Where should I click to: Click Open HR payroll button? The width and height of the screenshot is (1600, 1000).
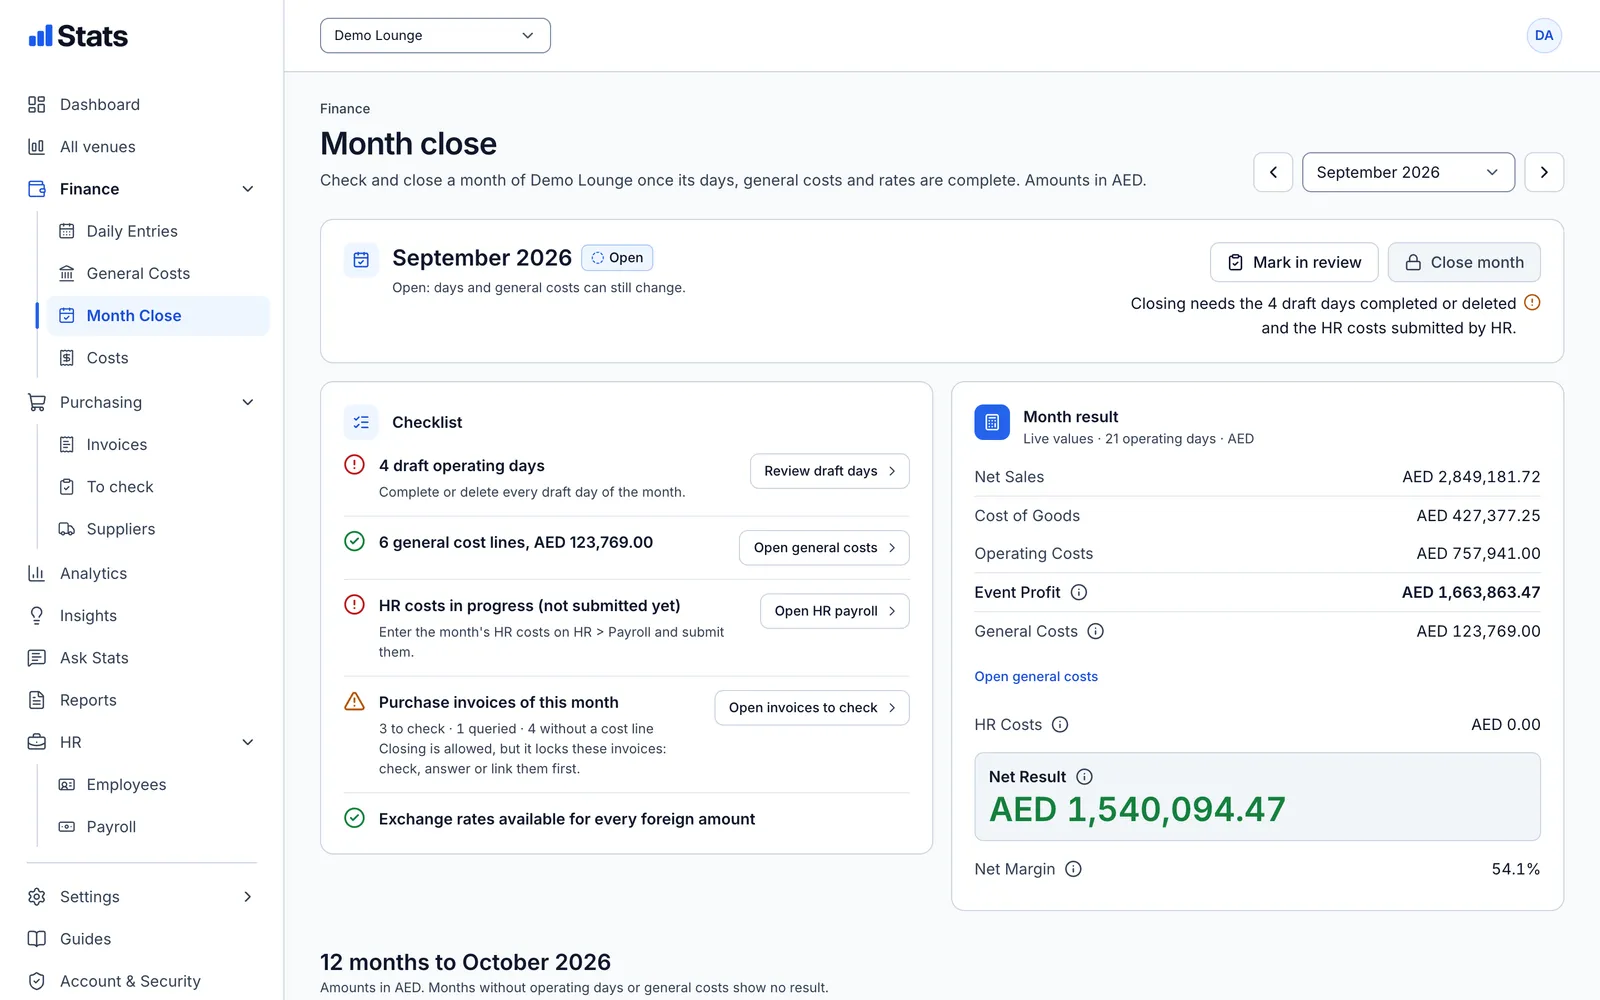click(835, 611)
